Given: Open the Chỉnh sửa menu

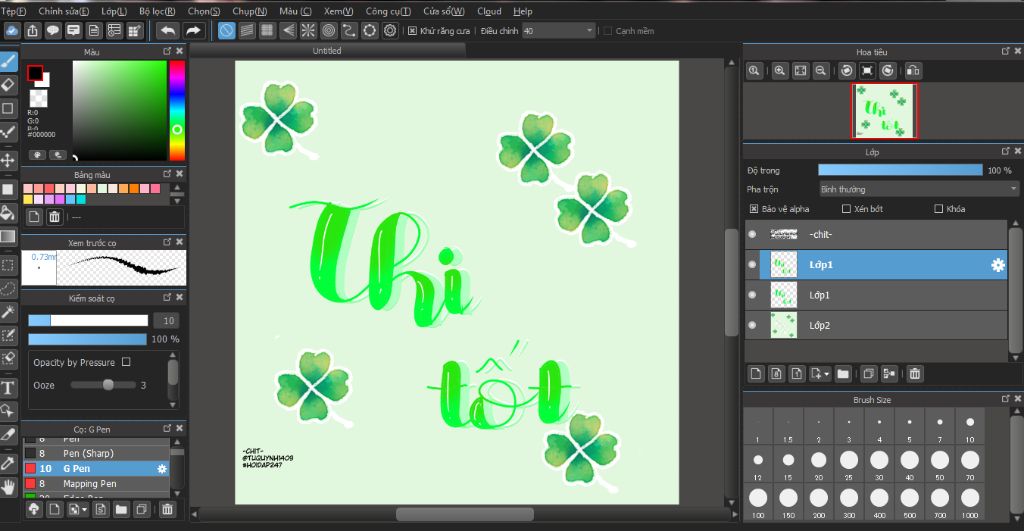Looking at the screenshot, I should tap(63, 11).
